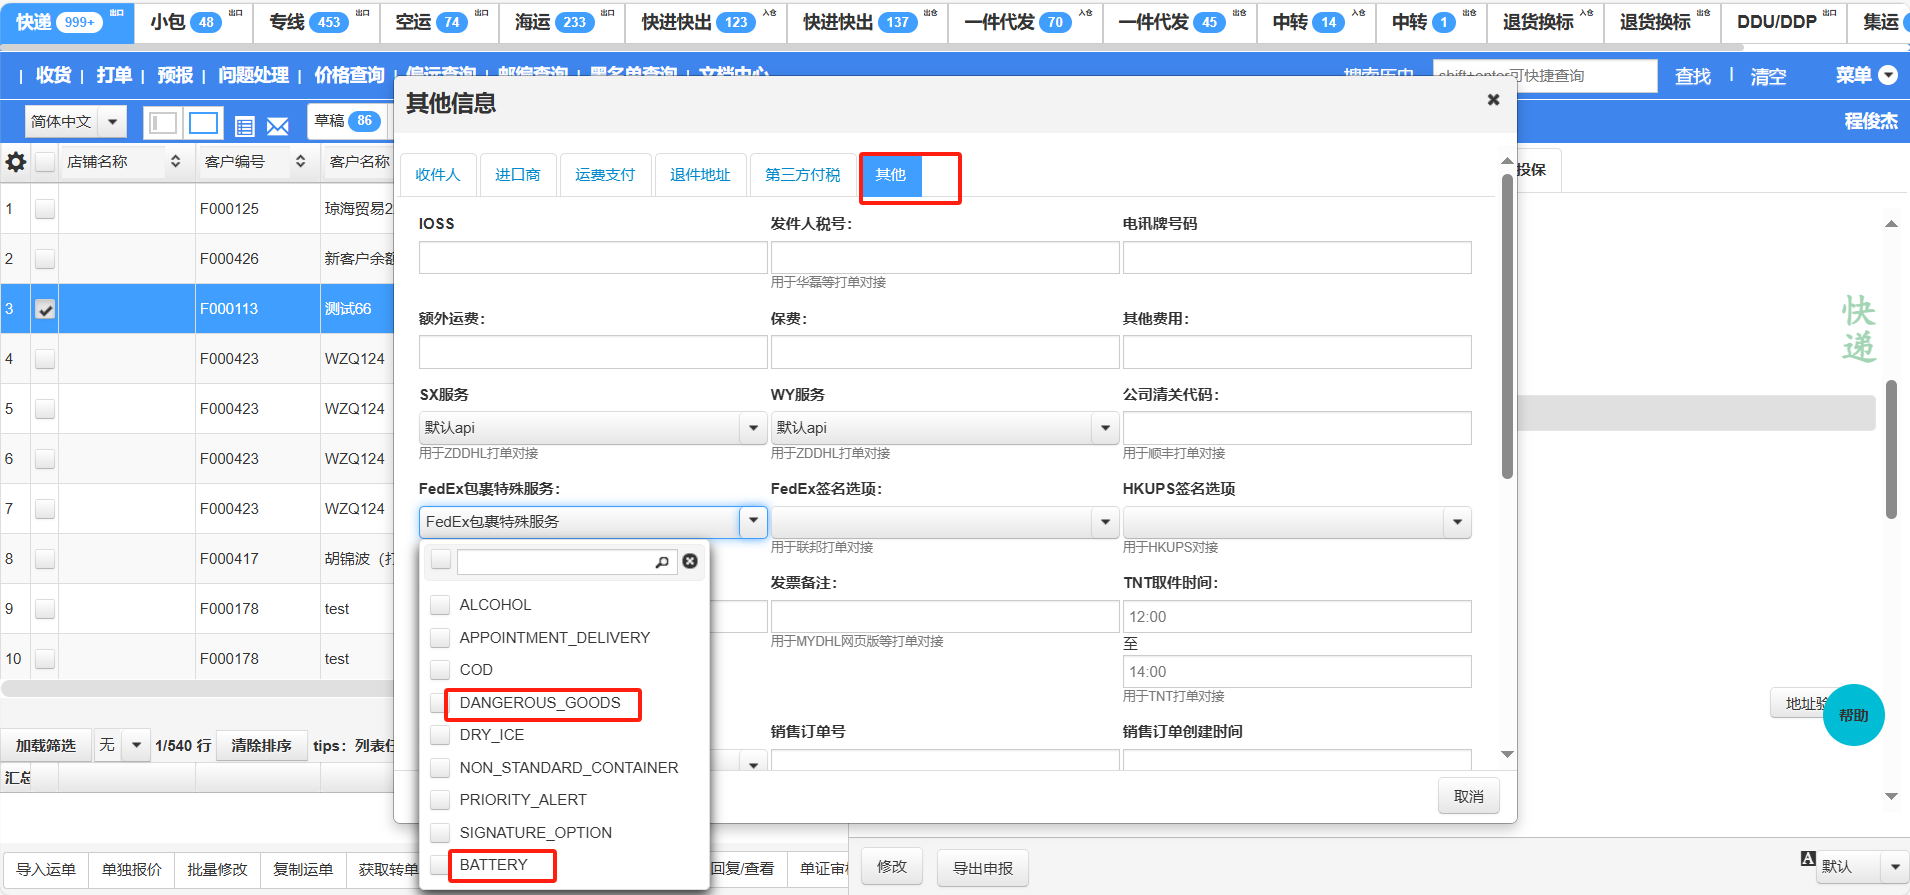This screenshot has width=1910, height=895.
Task: Check the select-all box in FedEx options list
Action: (441, 560)
